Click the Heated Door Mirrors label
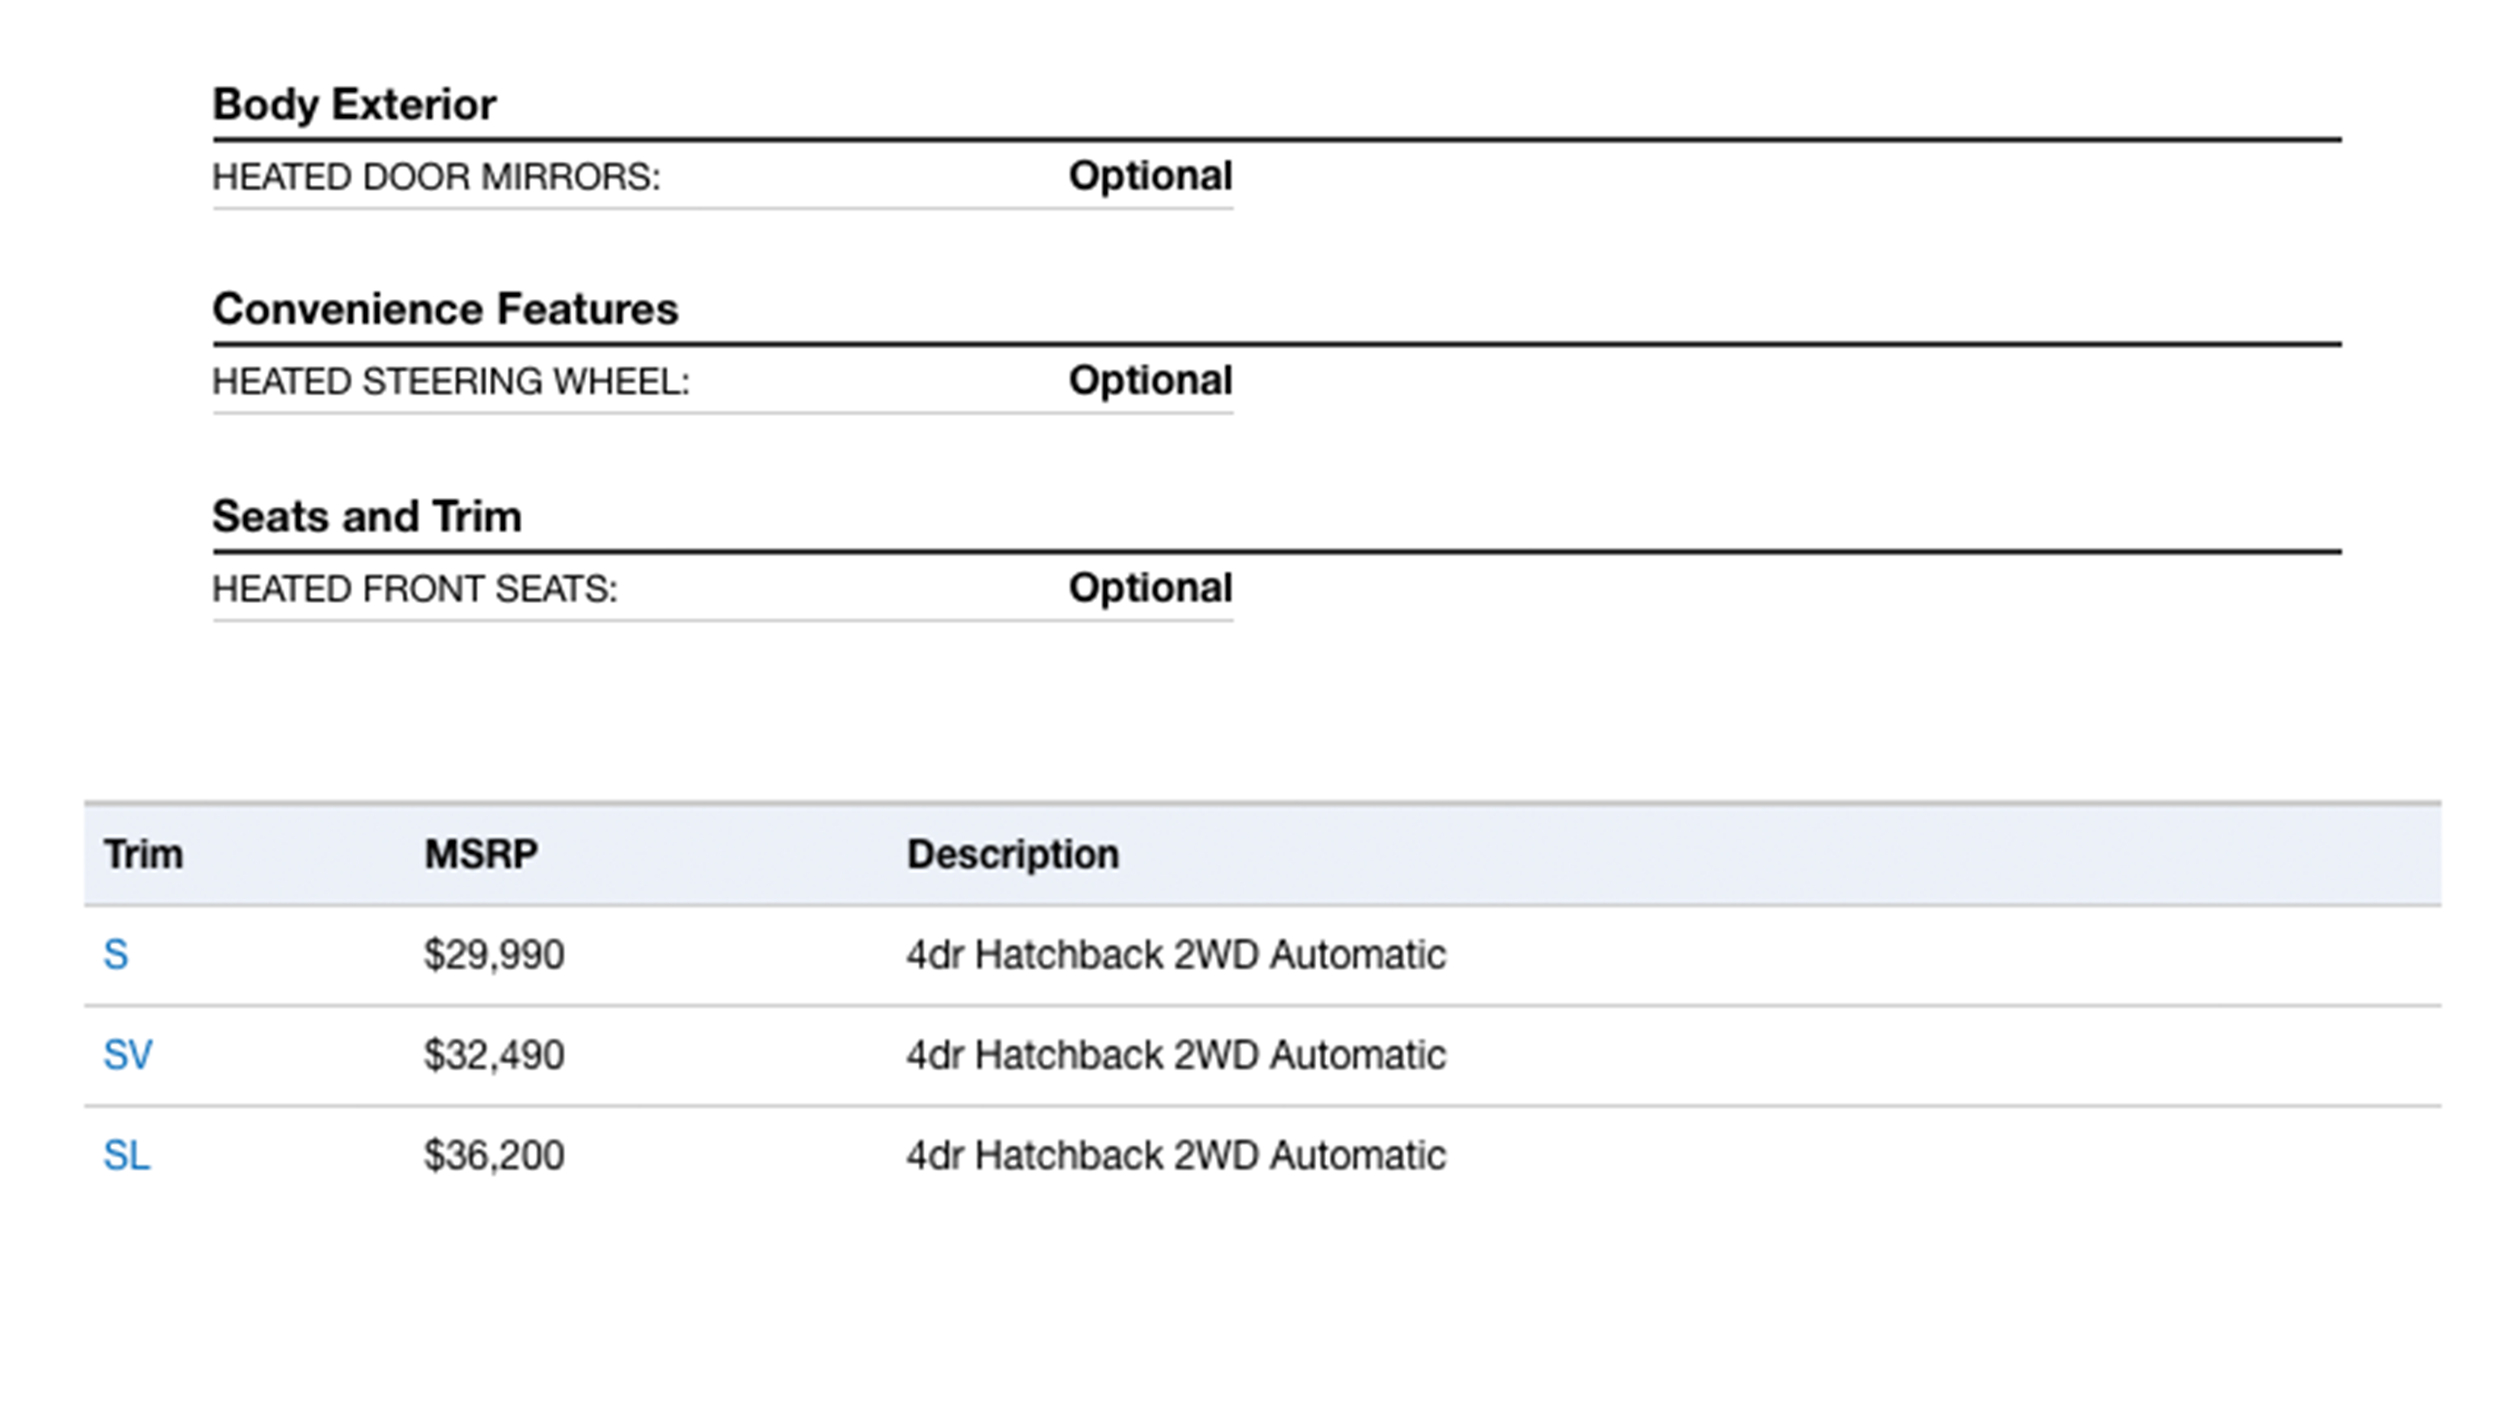2500x1406 pixels. [x=436, y=177]
